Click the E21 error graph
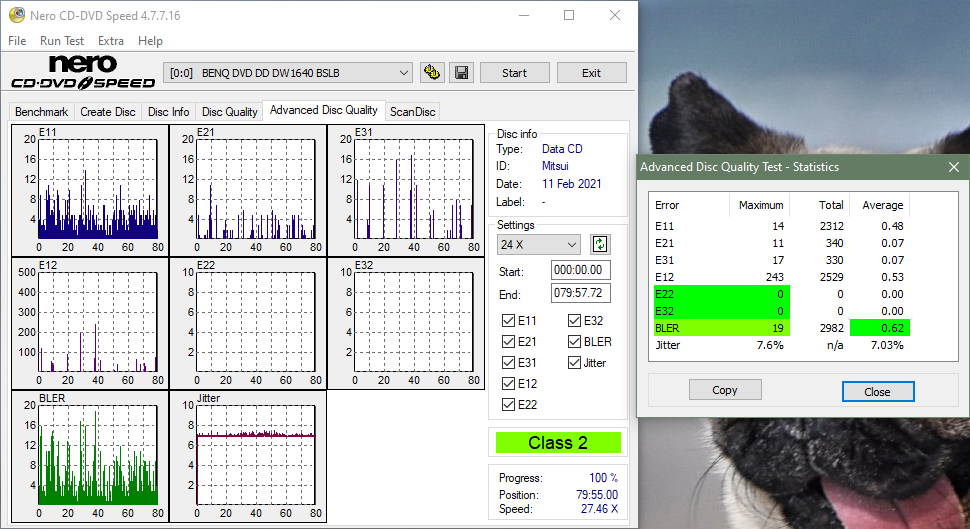 (x=248, y=191)
